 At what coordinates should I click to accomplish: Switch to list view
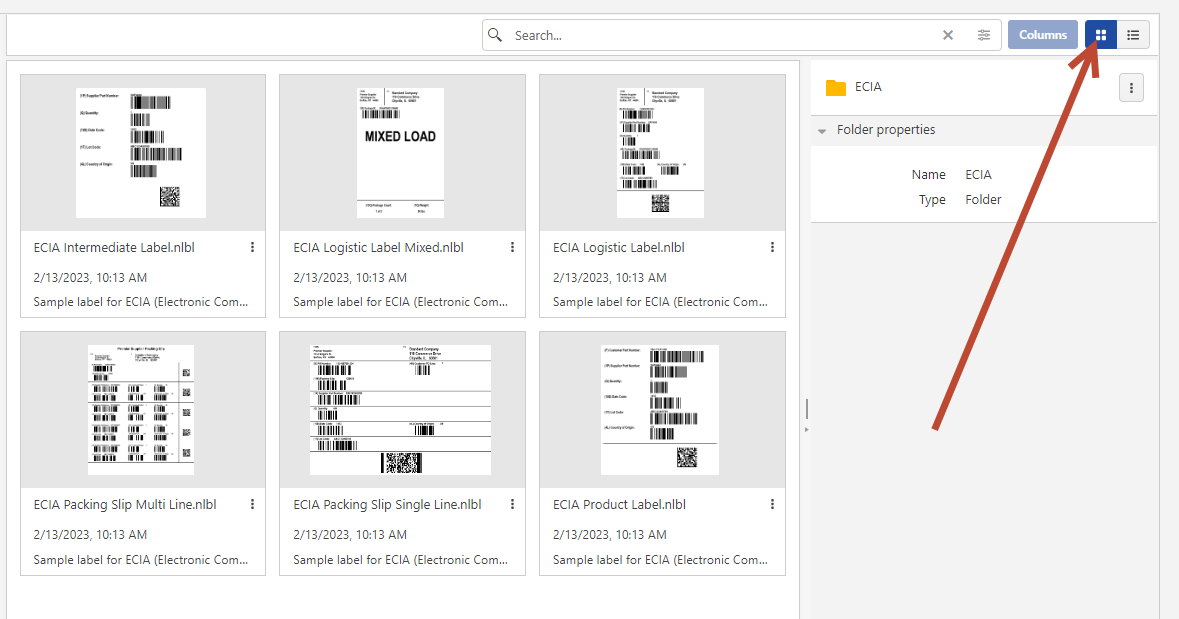click(1133, 35)
